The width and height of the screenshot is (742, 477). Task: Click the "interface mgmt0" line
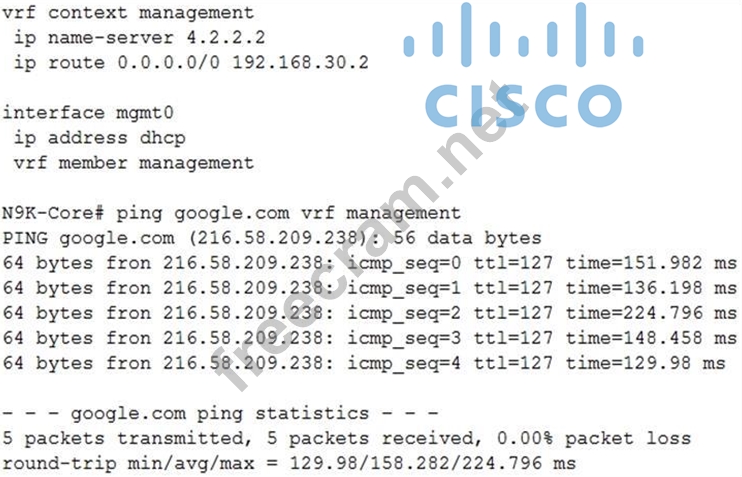87,113
